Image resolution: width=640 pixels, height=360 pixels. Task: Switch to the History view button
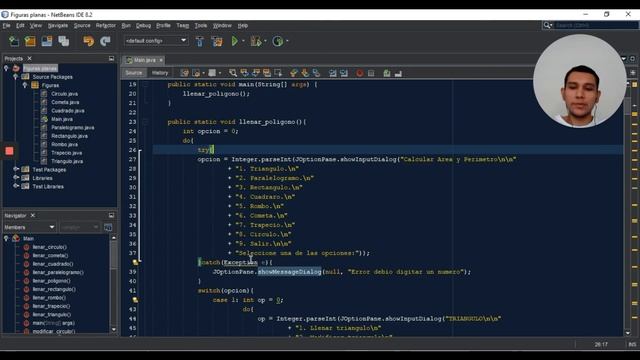point(160,73)
